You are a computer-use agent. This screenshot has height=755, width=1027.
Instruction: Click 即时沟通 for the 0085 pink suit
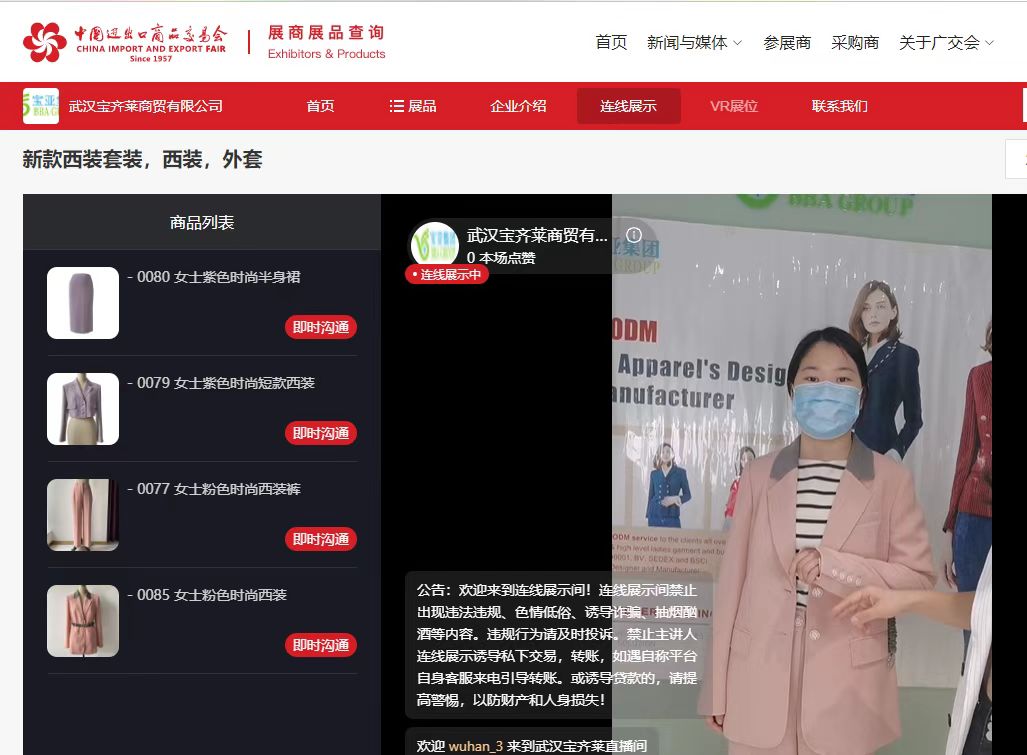pyautogui.click(x=320, y=645)
